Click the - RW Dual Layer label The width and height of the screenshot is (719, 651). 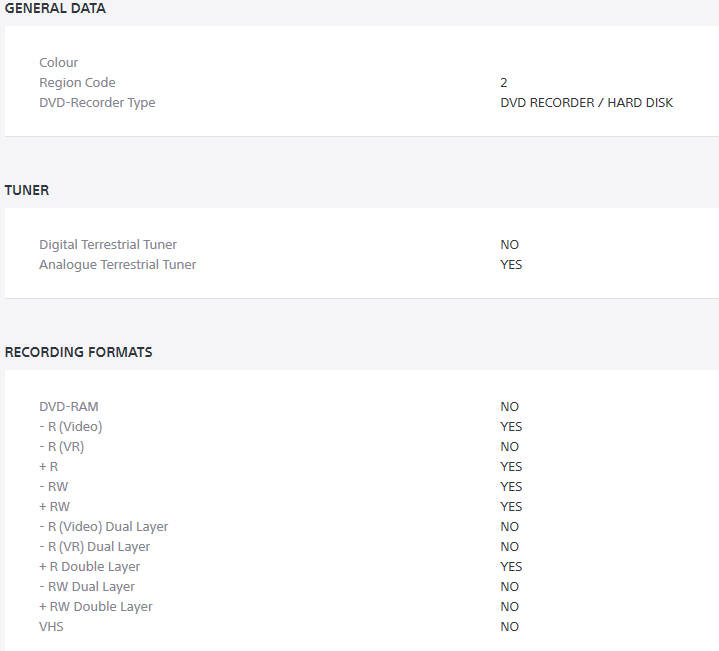(87, 587)
